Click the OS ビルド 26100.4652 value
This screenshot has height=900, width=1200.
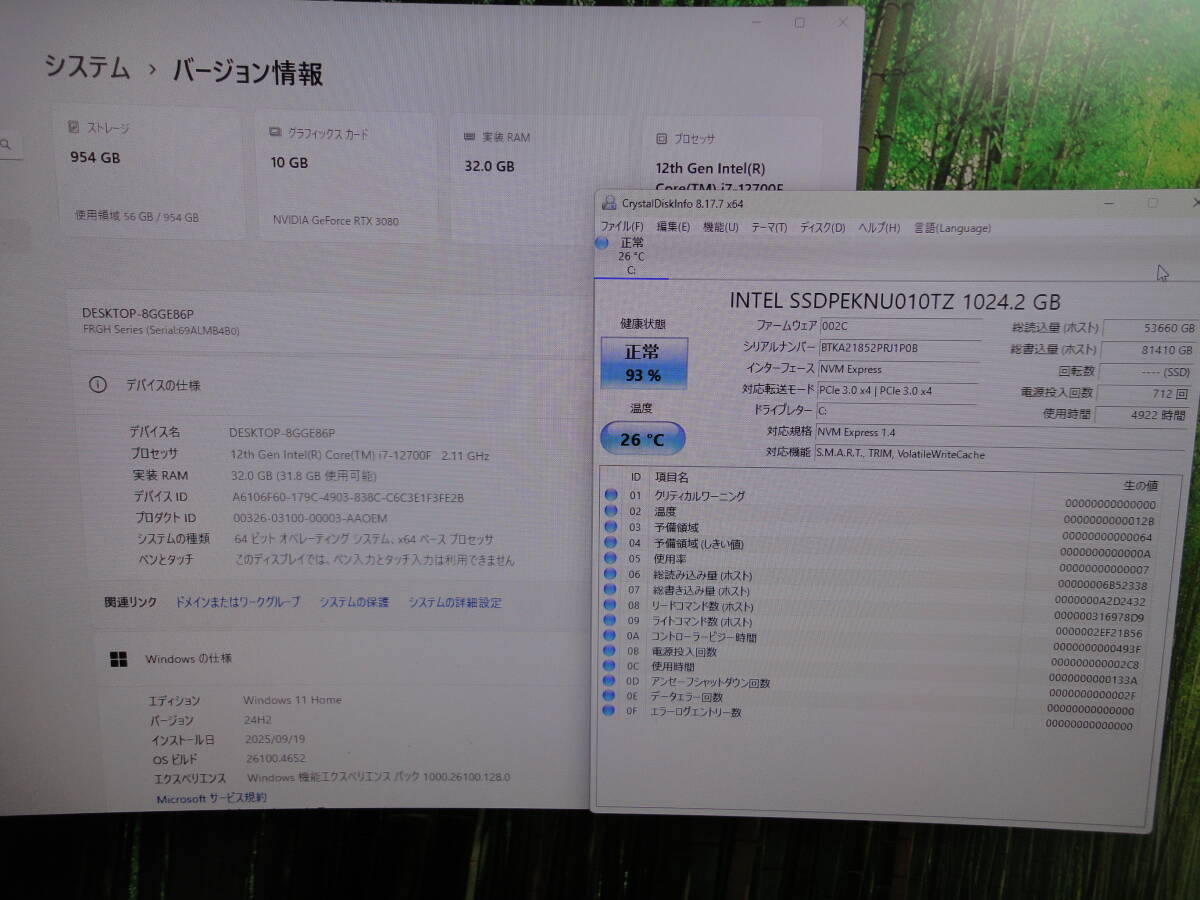(x=275, y=758)
